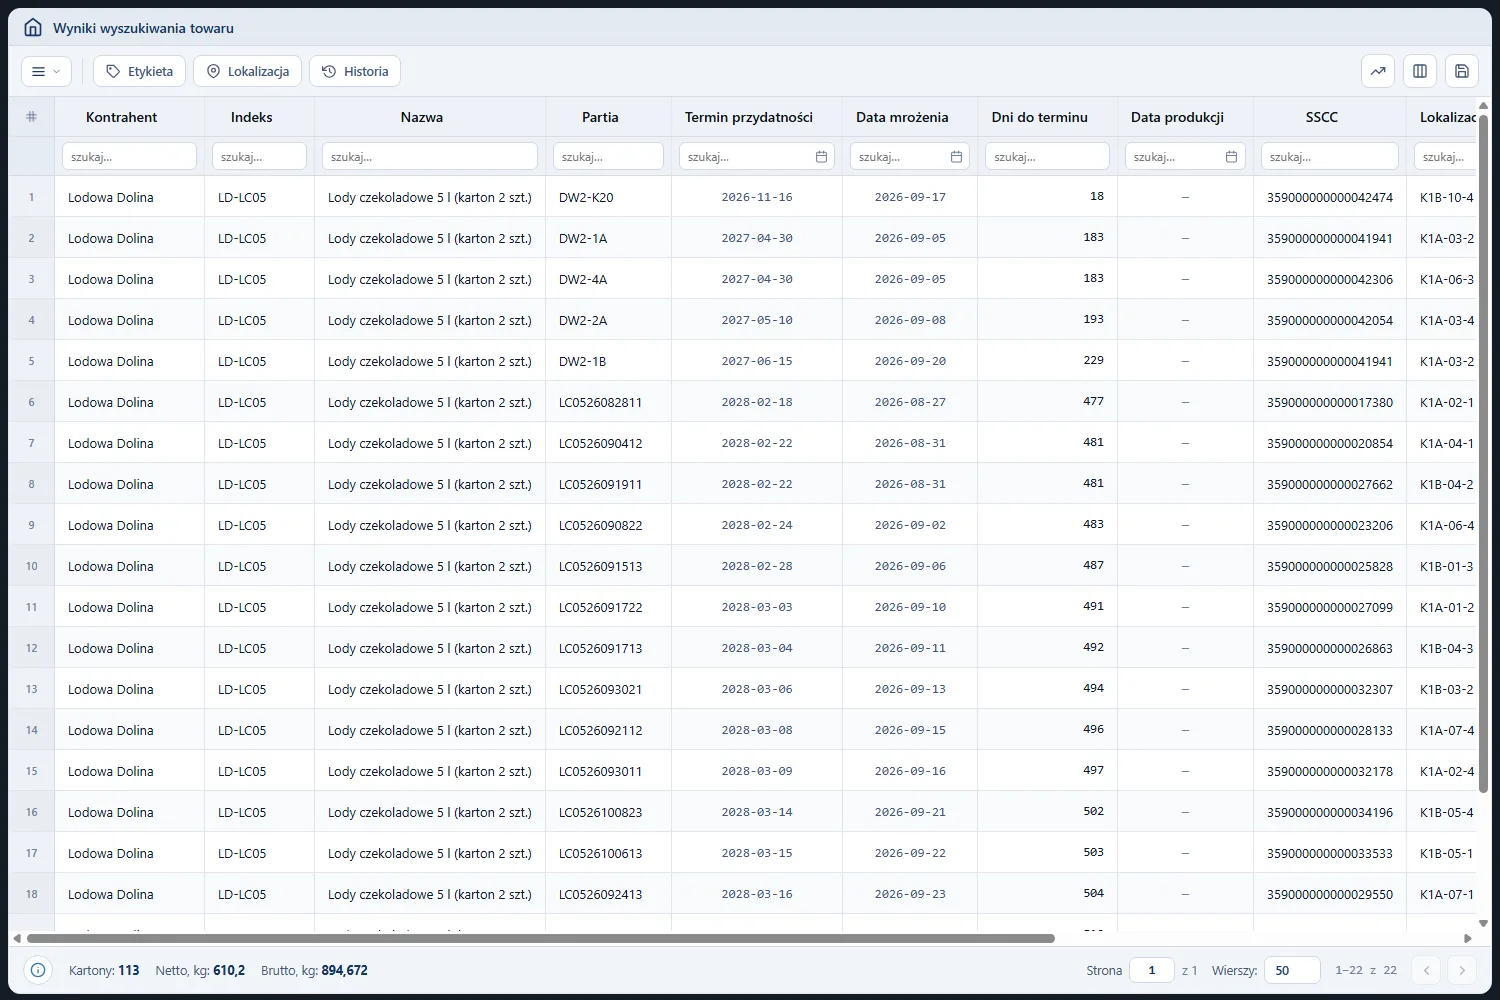The width and height of the screenshot is (1500, 1000).
Task: Select row number 10
Action: coord(31,566)
